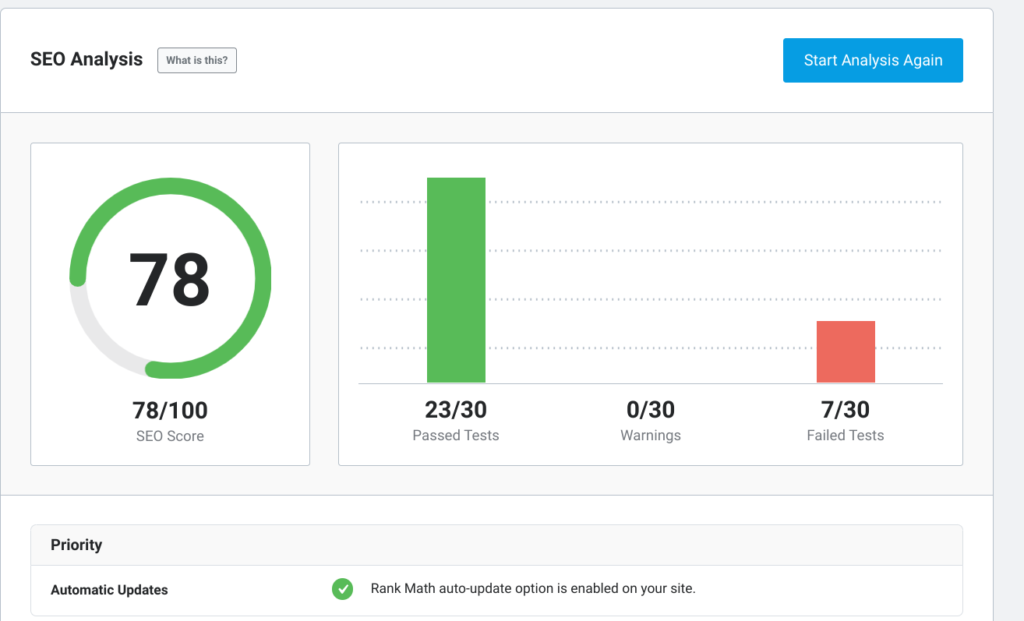This screenshot has height=621, width=1024.
Task: Click the Failed Tests label
Action: pyautogui.click(x=845, y=436)
